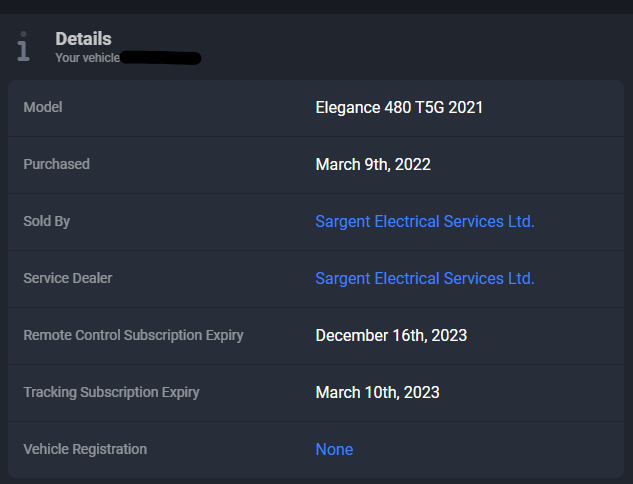The image size is (633, 484).
Task: Open Sold By Sargent Electrical Services link
Action: coord(425,222)
